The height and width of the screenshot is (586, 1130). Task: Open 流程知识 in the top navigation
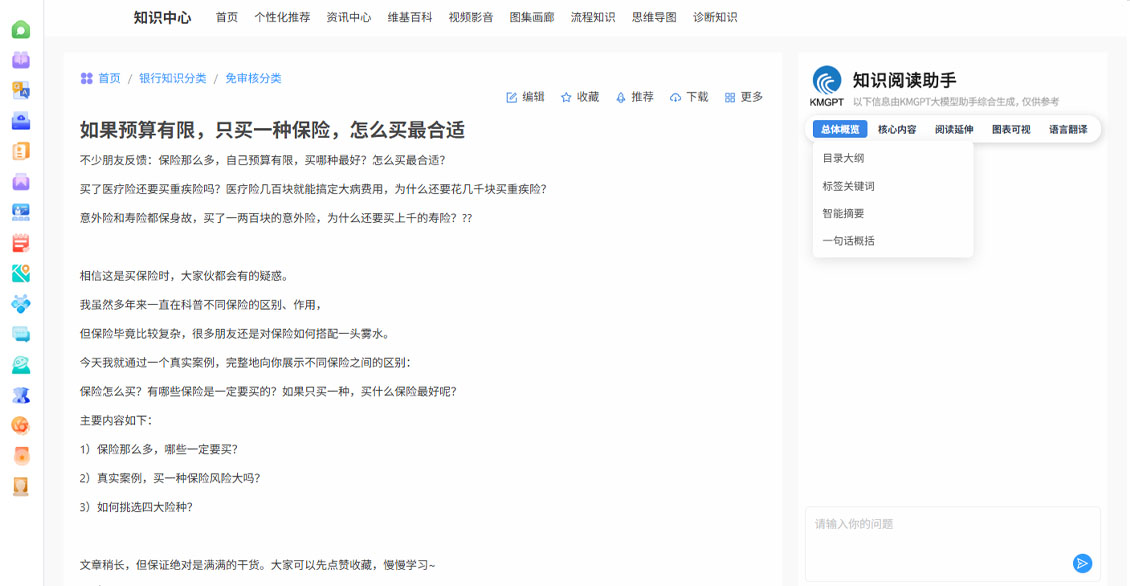[593, 17]
